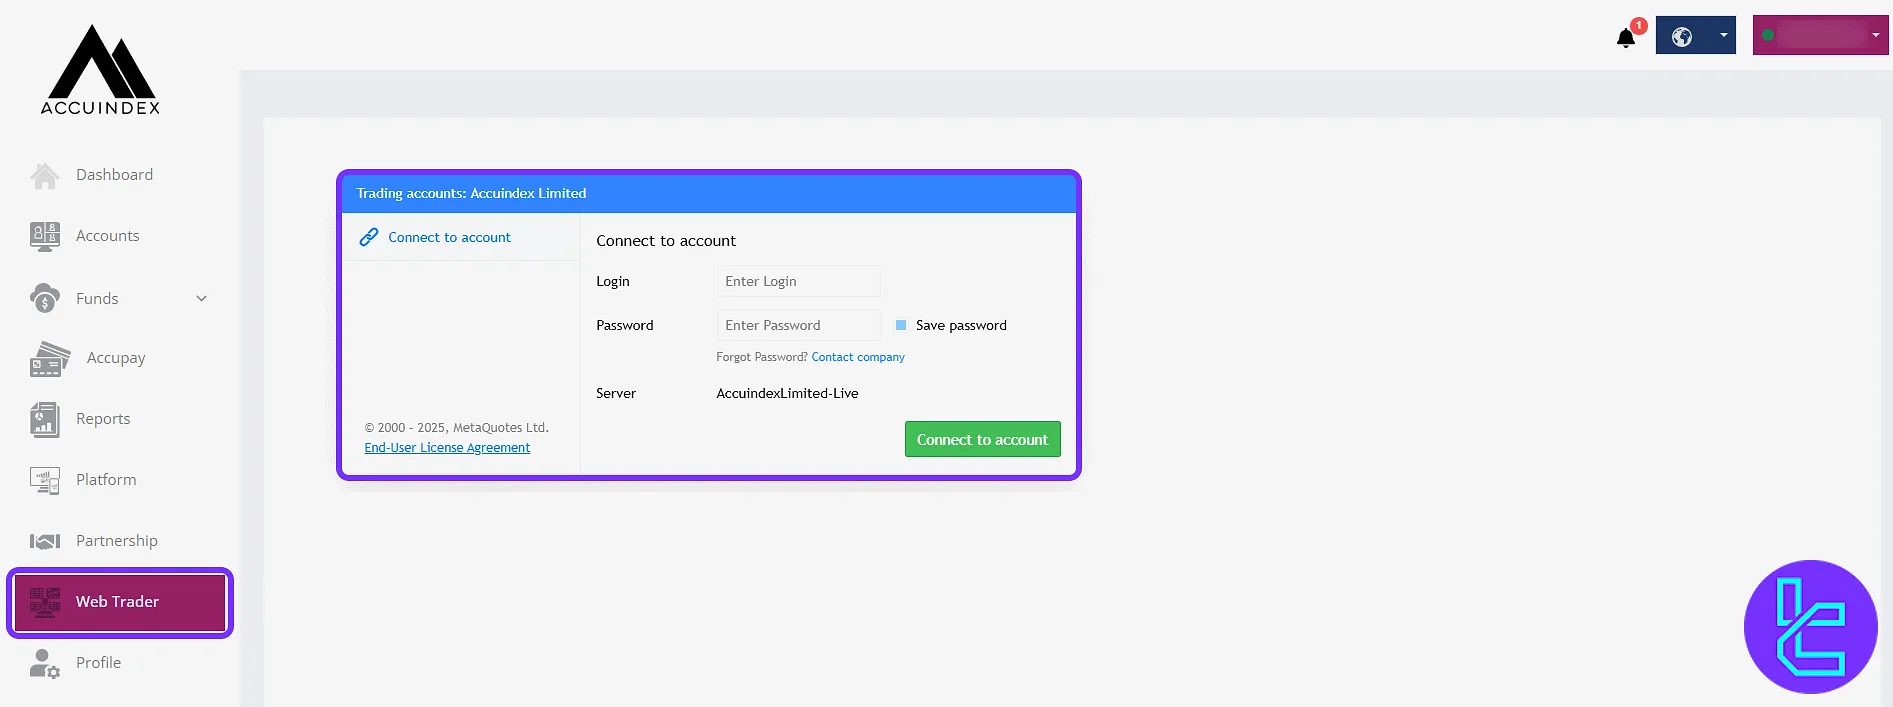Click the globe language icon
This screenshot has width=1893, height=707.
(1682, 37)
